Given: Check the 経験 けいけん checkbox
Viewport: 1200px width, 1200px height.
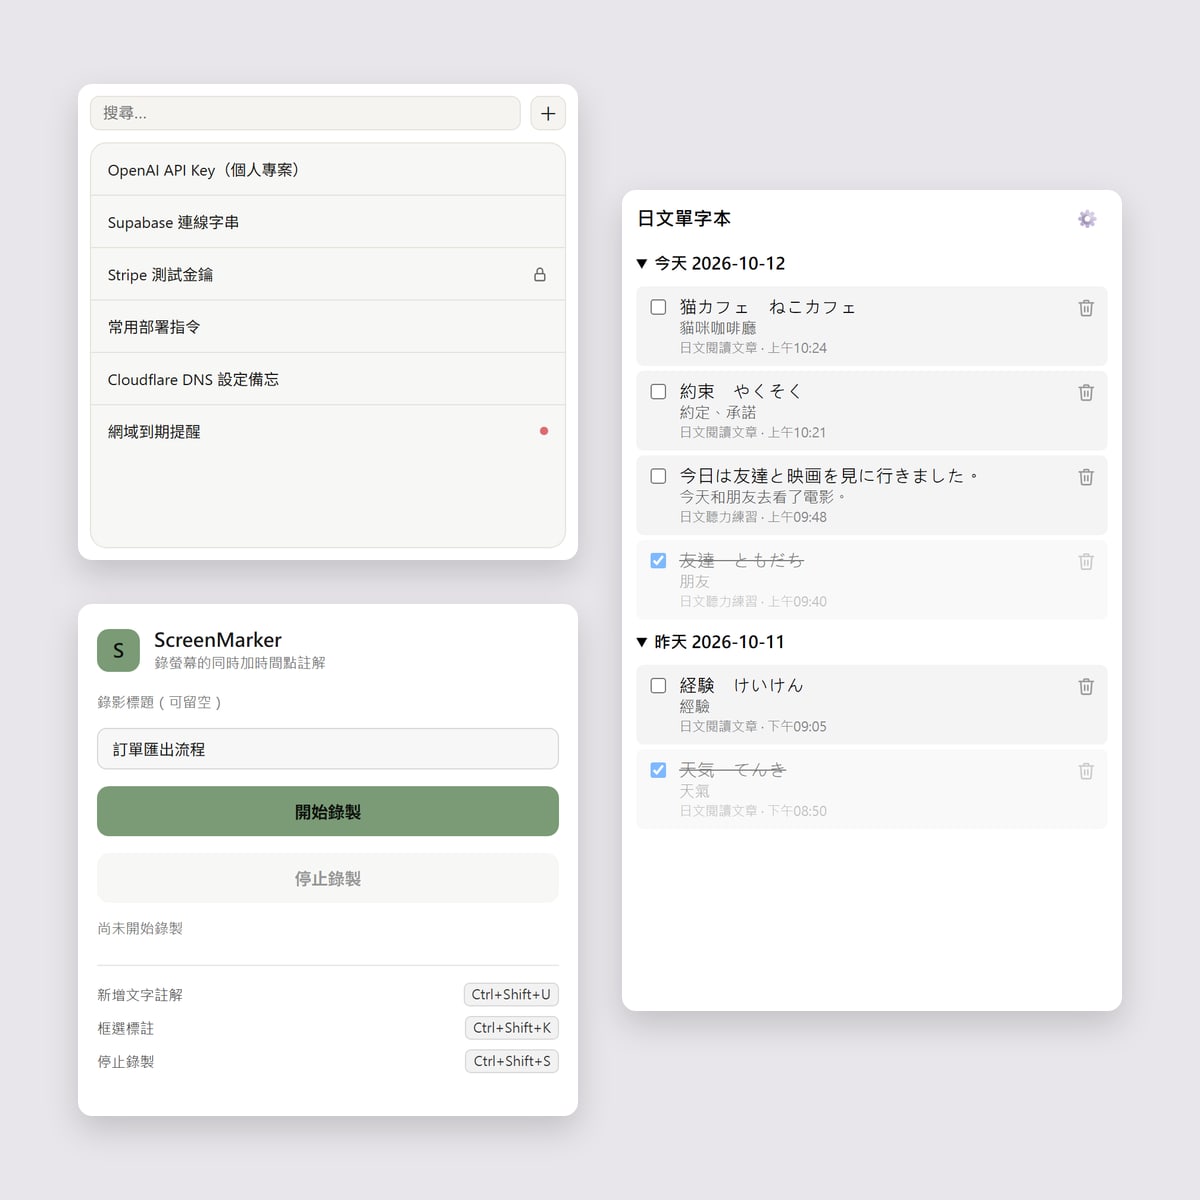Looking at the screenshot, I should point(658,686).
